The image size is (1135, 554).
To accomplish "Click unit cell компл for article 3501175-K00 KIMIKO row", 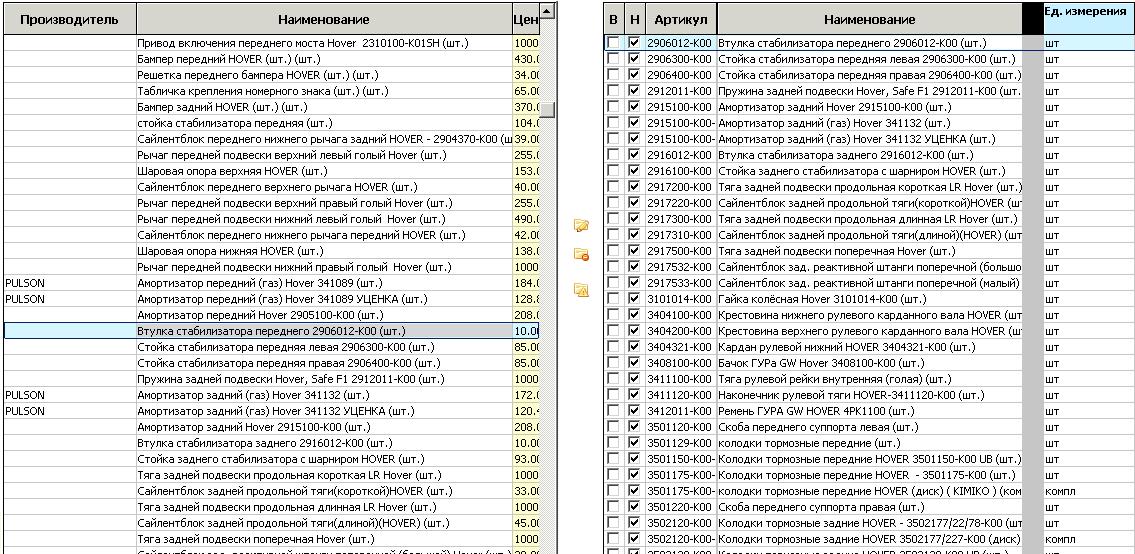I will click(x=1089, y=491).
